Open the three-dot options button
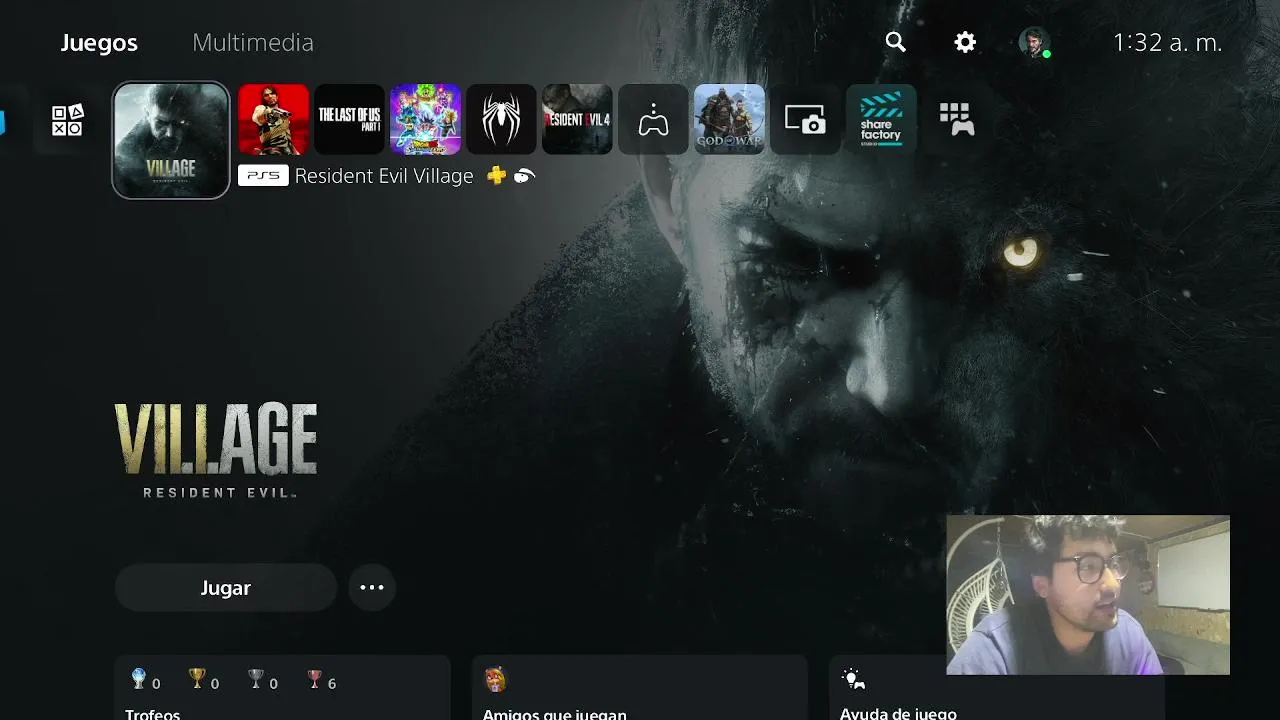This screenshot has height=720, width=1280. click(x=372, y=588)
